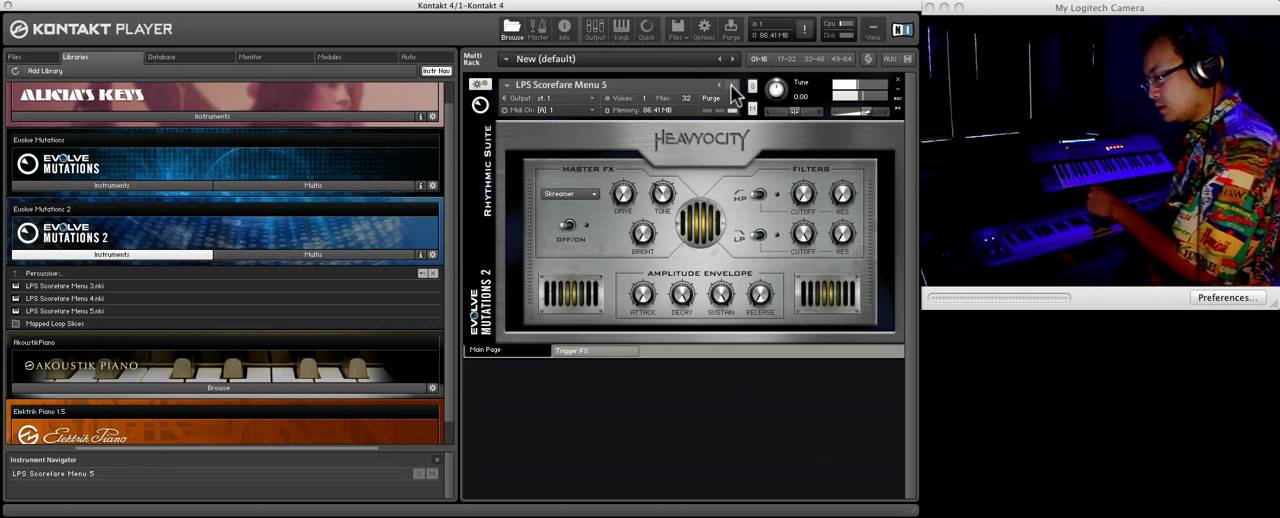Toggle the Master FX off/on switch
The height and width of the screenshot is (518, 1280).
(x=568, y=225)
